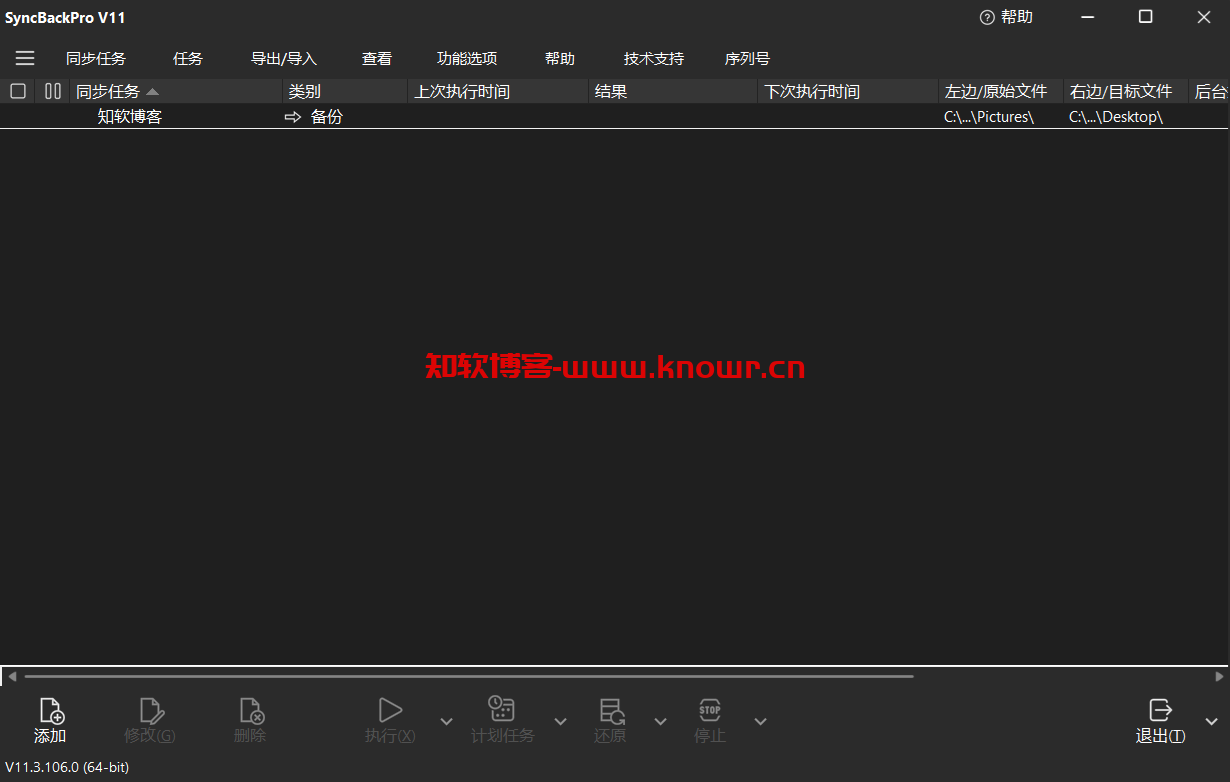Screen dimensions: 1230x782
Task: Select the 知软博客 profile row
Action: [x=615, y=117]
